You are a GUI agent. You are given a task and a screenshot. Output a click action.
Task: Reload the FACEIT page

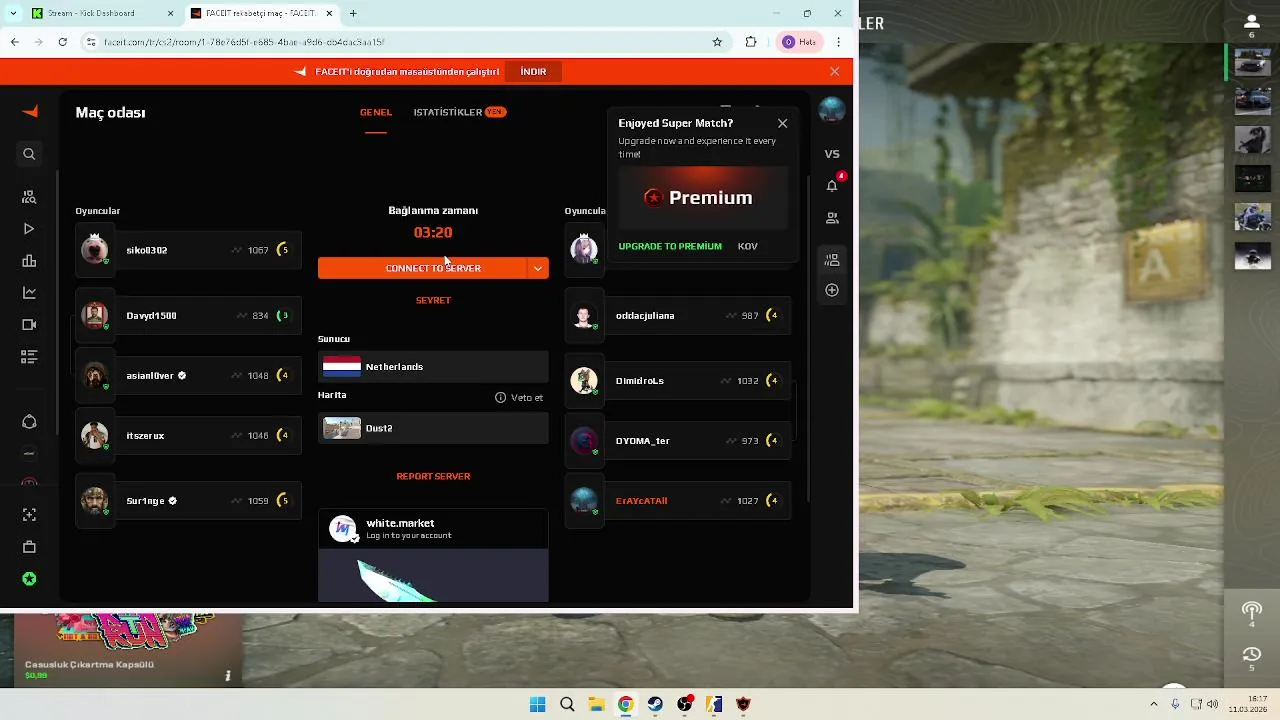[x=62, y=42]
